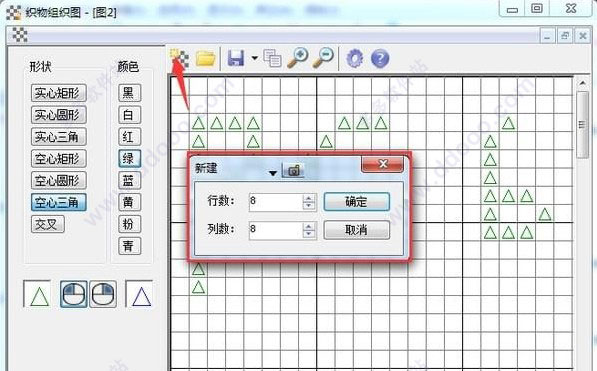
Task: Click the copy toolbar icon
Action: [273, 59]
